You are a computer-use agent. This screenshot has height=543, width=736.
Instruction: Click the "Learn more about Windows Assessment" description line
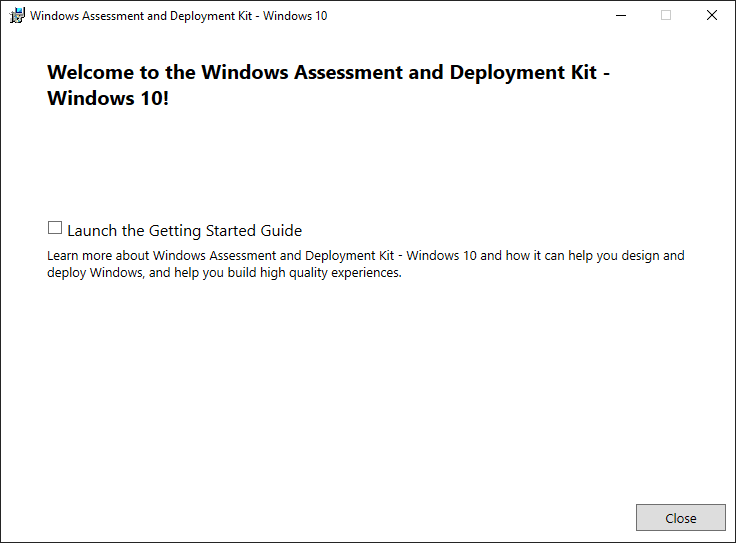point(366,256)
